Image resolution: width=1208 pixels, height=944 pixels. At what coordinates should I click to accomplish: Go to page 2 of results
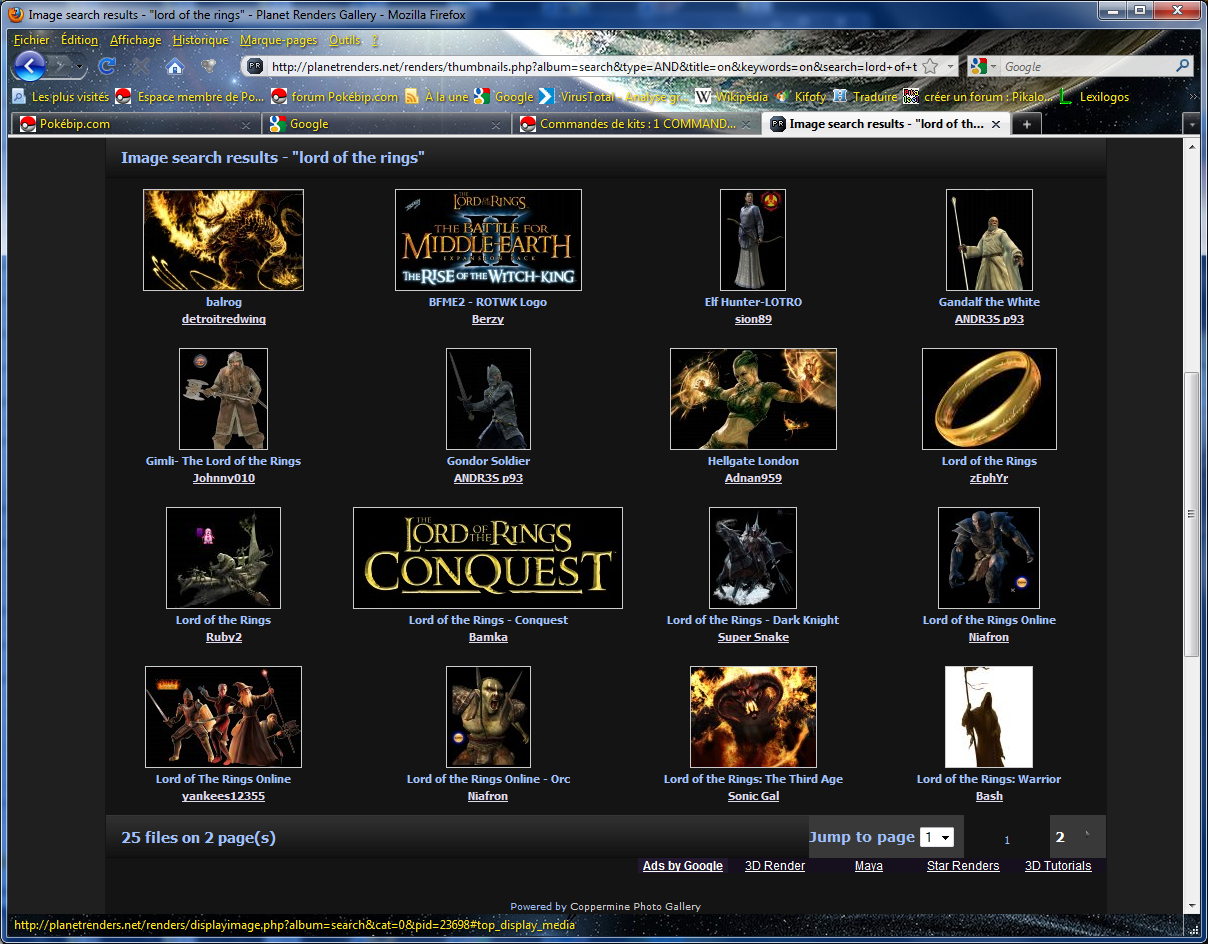pyautogui.click(x=1060, y=837)
